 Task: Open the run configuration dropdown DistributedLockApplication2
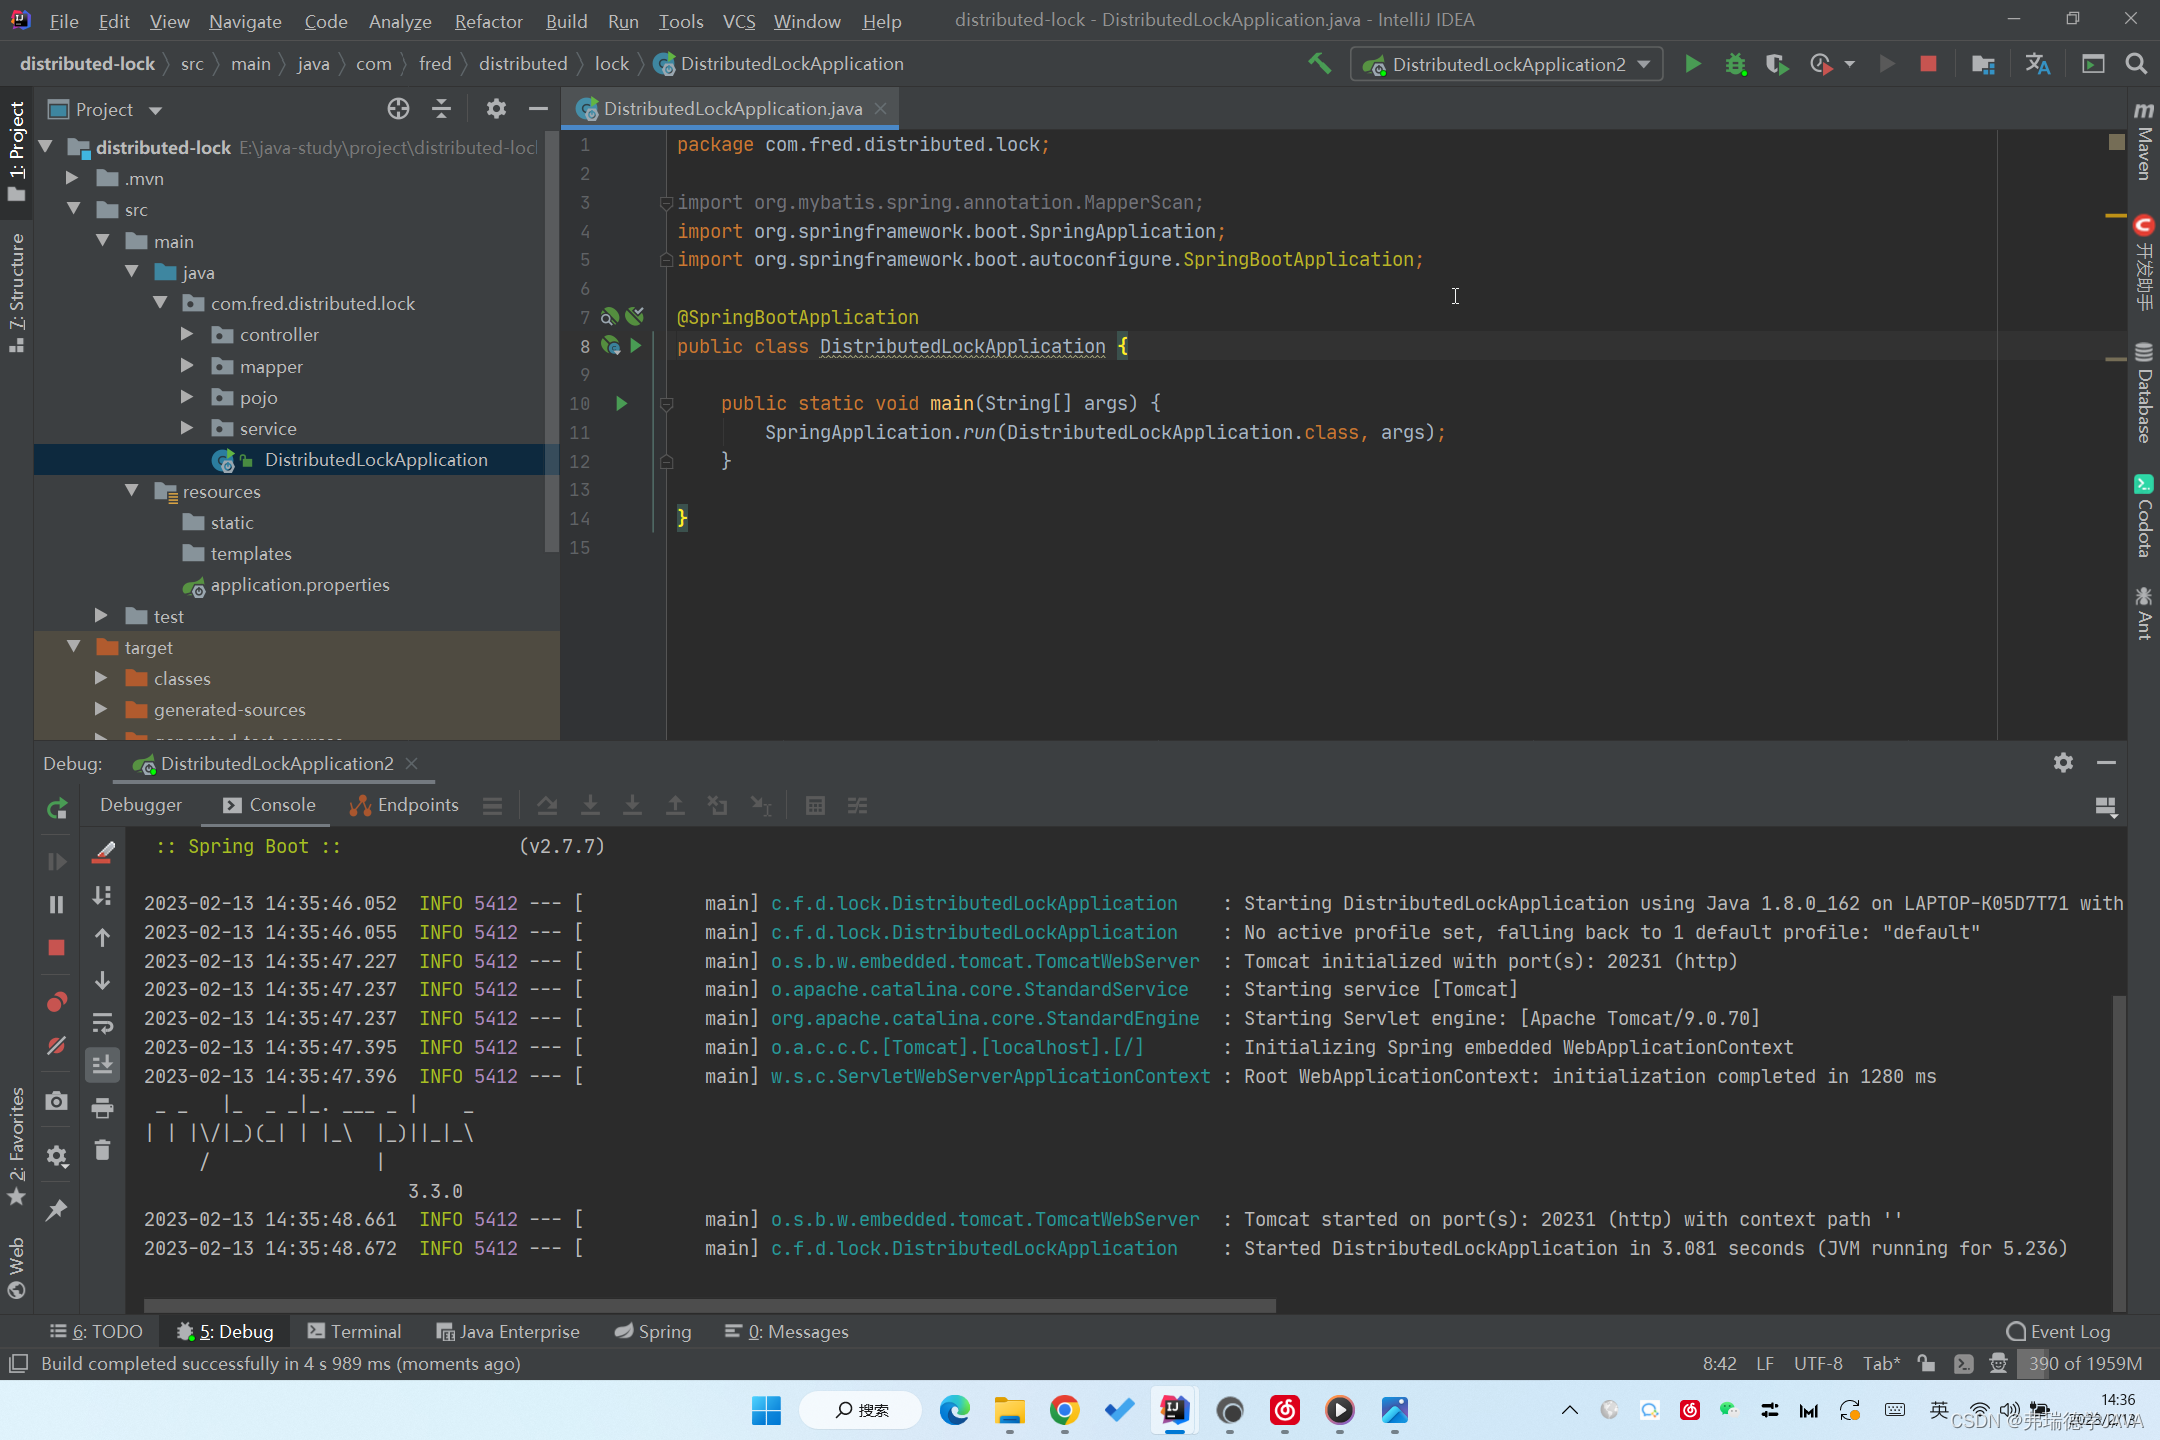pyautogui.click(x=1507, y=64)
